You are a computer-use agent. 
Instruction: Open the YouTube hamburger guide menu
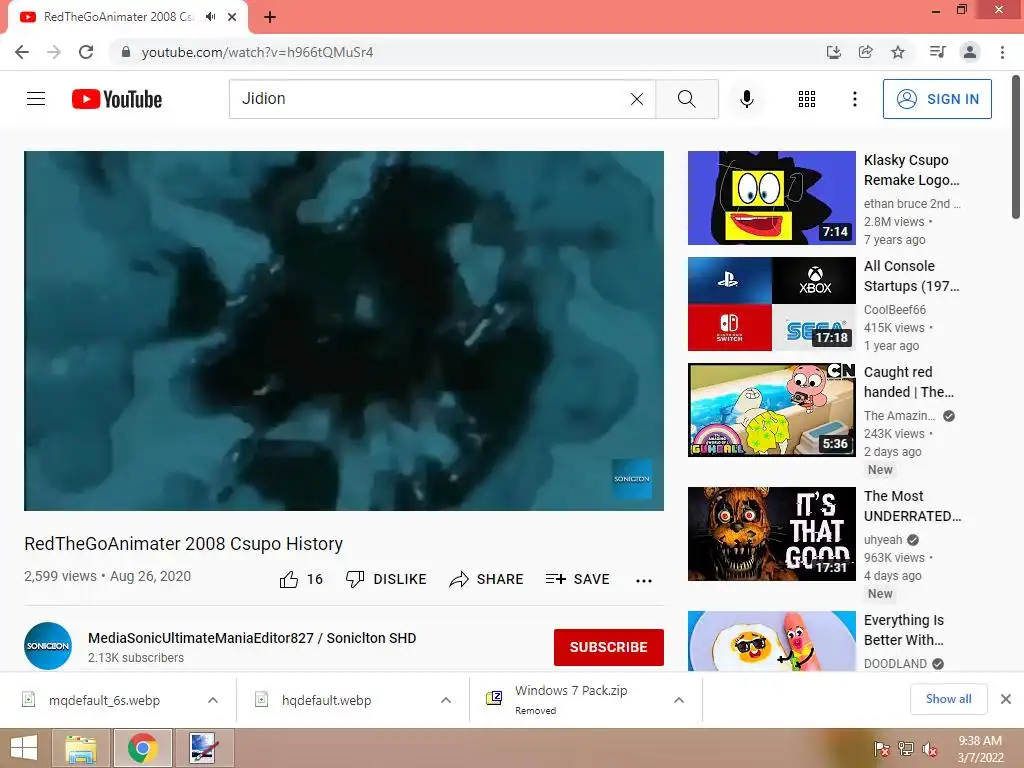(x=36, y=99)
